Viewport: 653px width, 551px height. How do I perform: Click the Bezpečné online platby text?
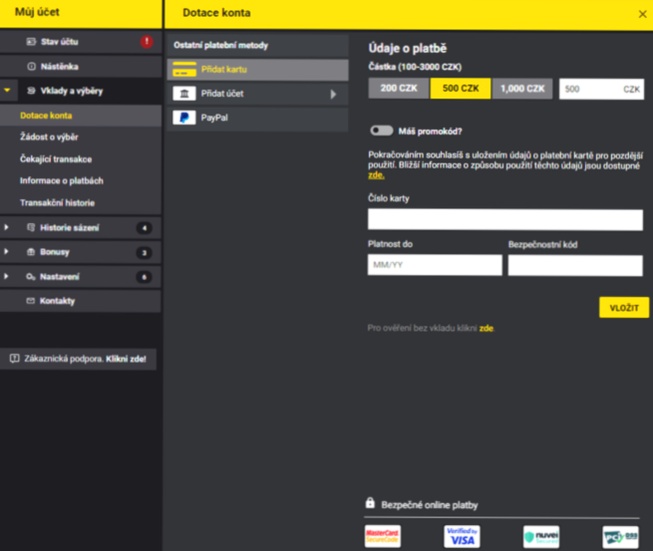tap(429, 505)
